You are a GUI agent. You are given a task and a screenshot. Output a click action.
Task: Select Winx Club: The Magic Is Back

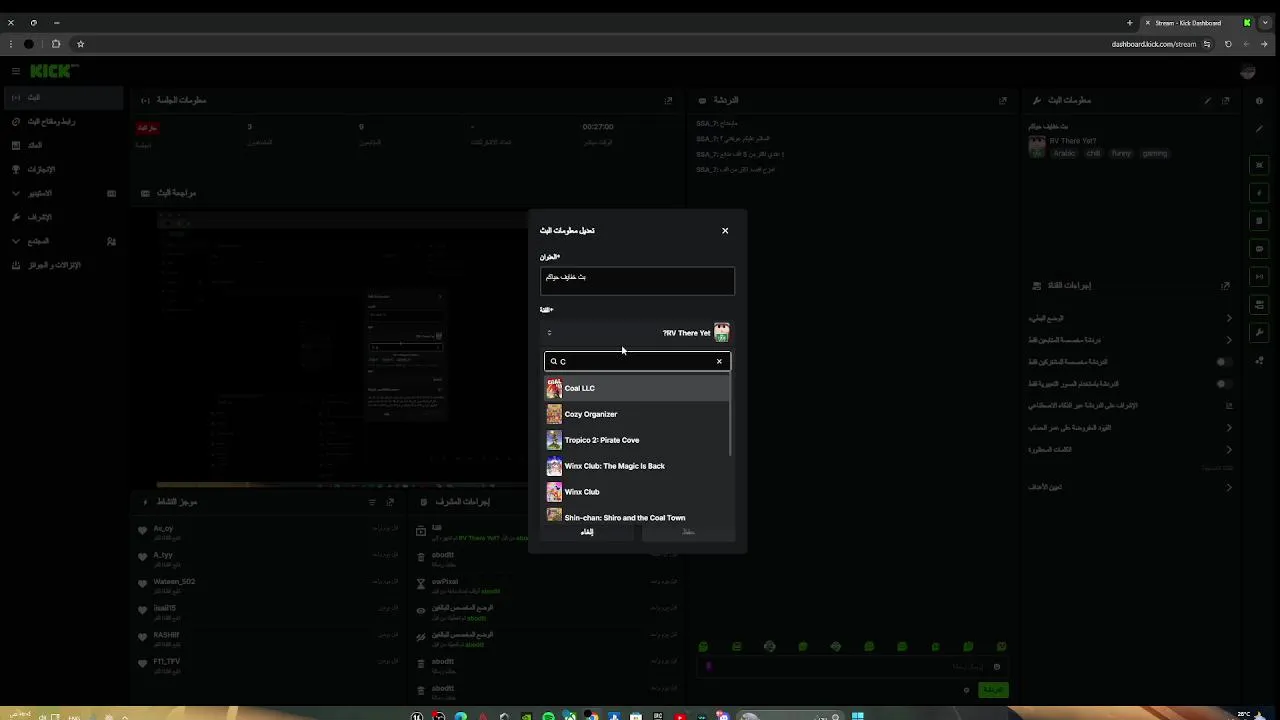pos(637,466)
